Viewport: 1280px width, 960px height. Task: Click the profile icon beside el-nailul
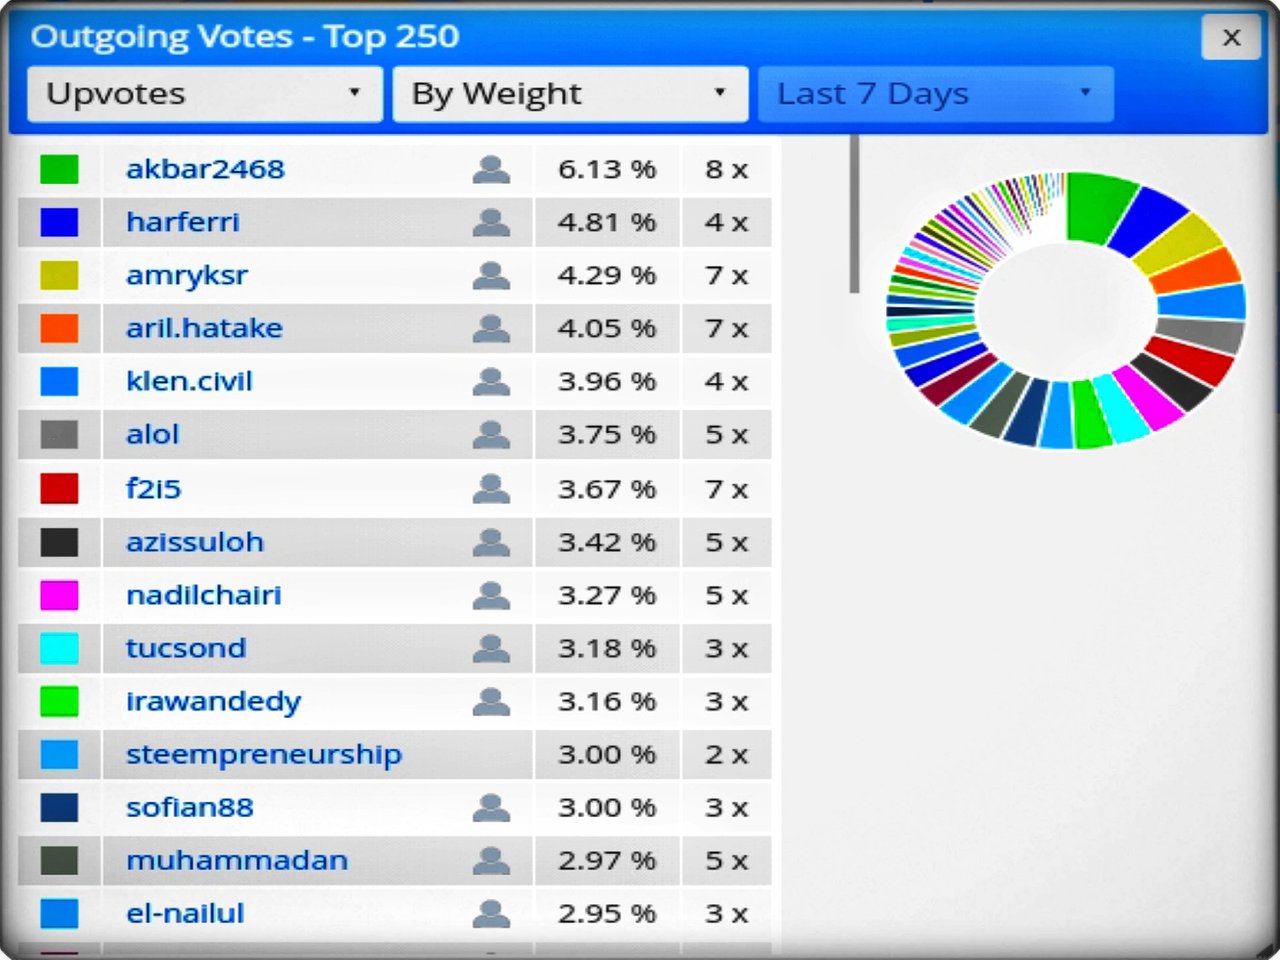click(491, 914)
